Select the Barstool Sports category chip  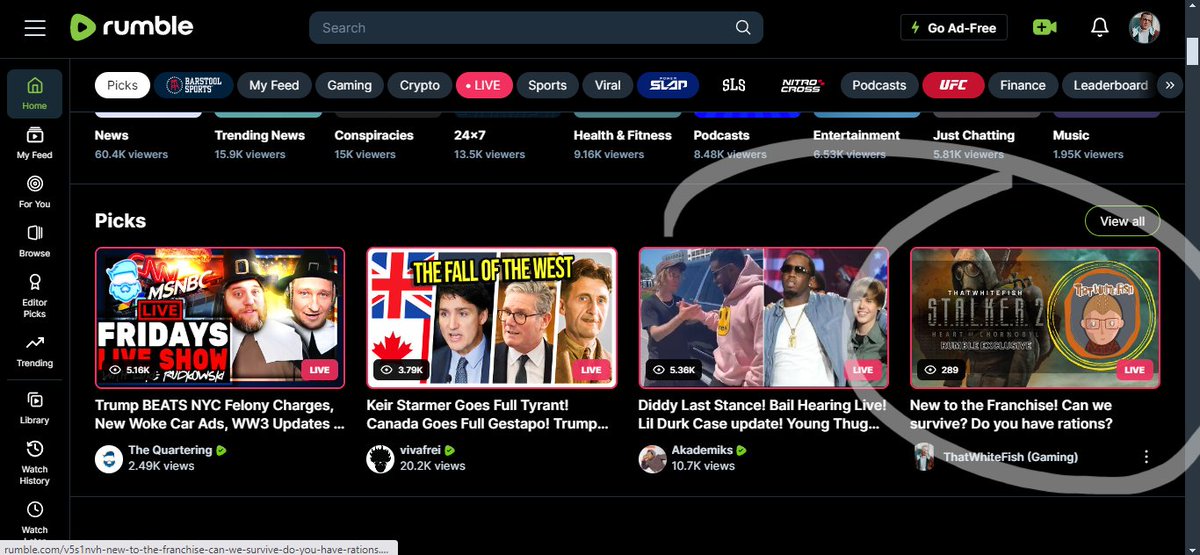193,85
